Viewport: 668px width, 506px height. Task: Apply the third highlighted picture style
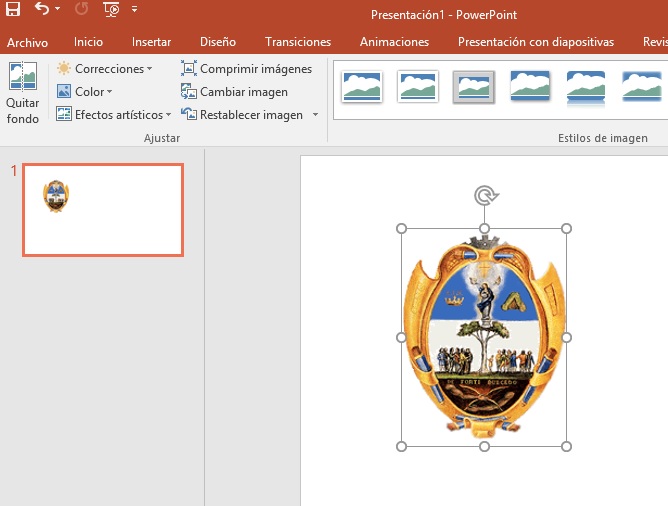click(x=473, y=87)
